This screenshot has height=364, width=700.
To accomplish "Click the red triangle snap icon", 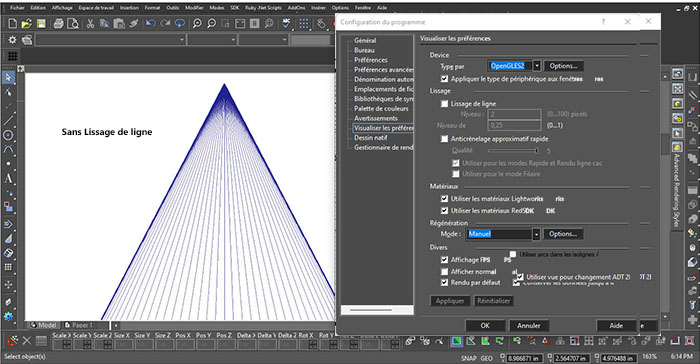I will (545, 342).
